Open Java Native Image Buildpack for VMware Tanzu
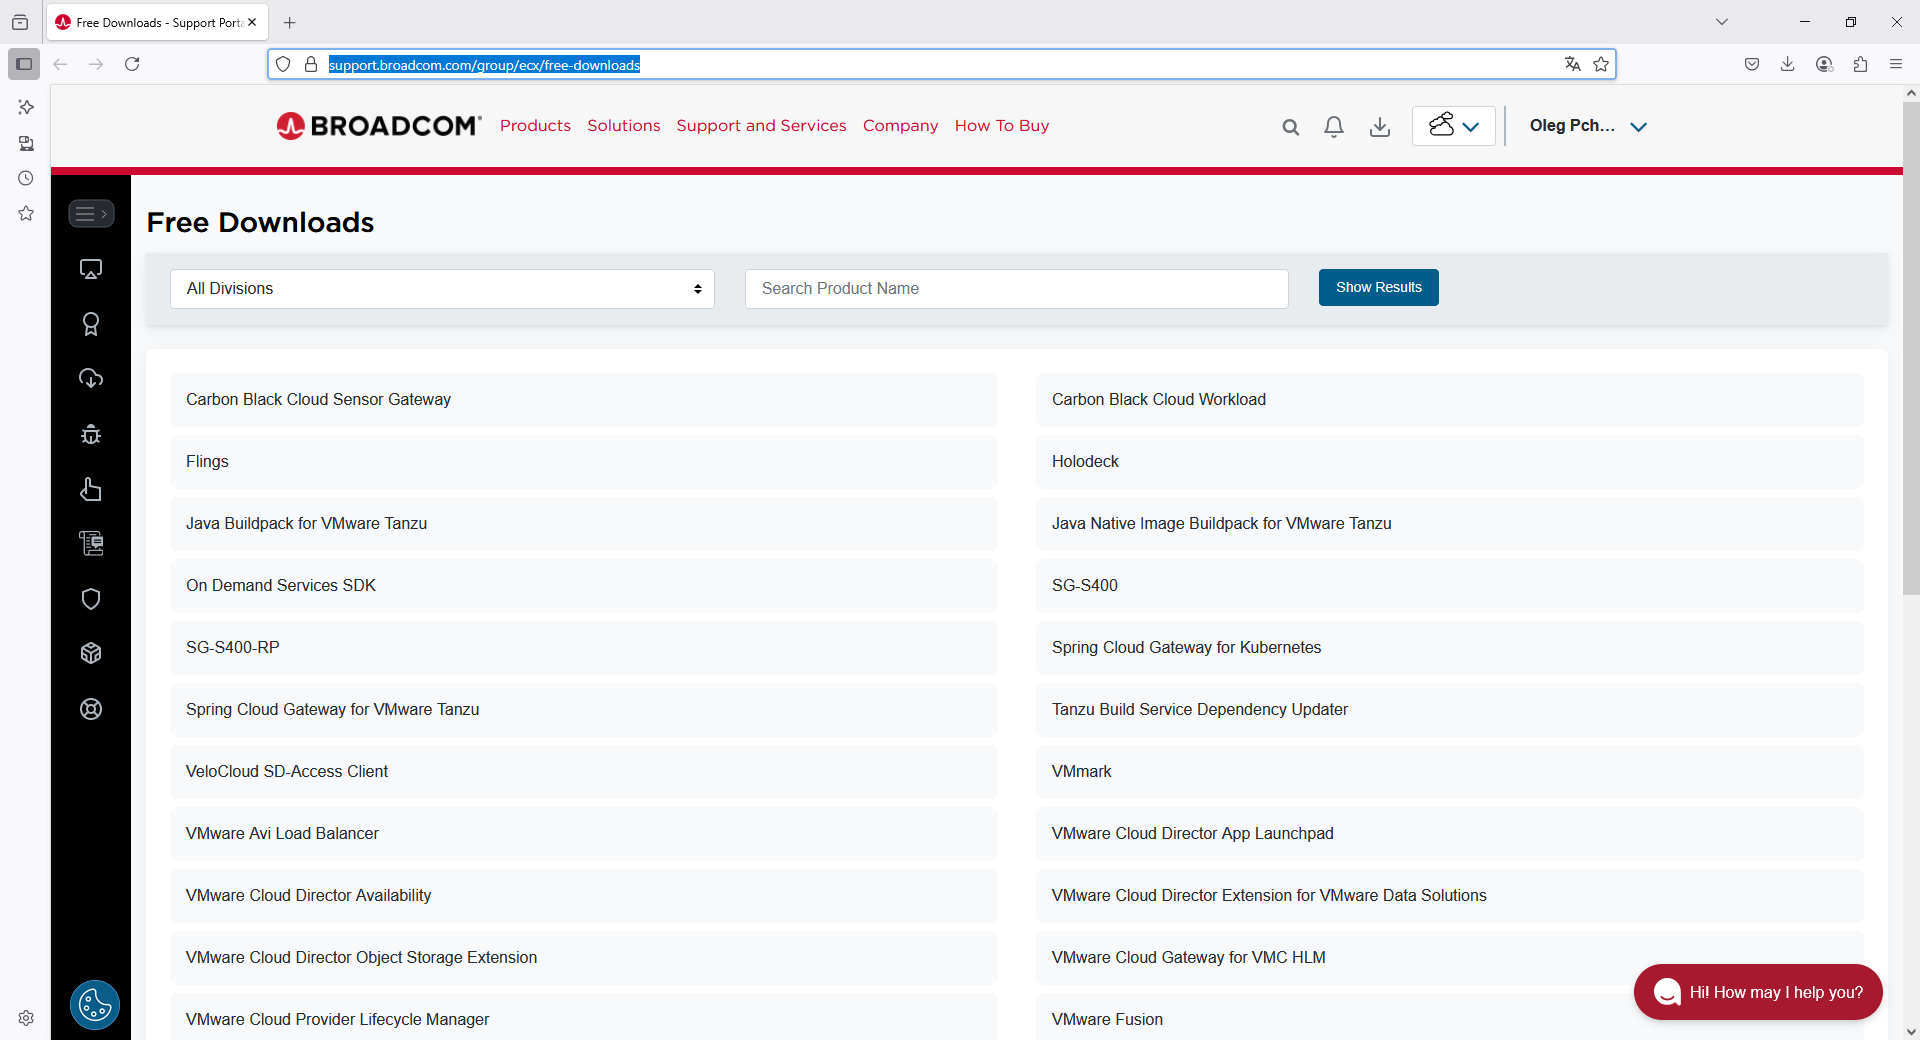Image resolution: width=1920 pixels, height=1040 pixels. tap(1449, 524)
